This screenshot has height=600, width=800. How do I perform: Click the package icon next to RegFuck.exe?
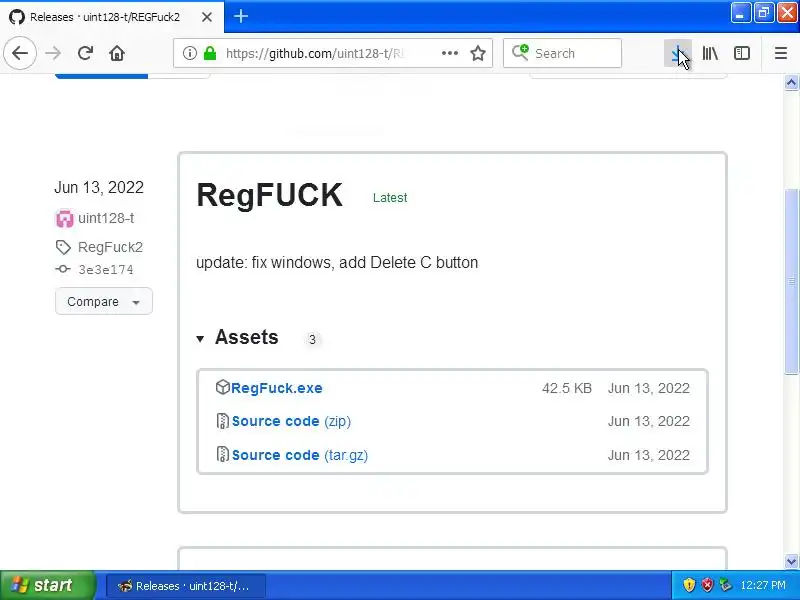click(222, 387)
